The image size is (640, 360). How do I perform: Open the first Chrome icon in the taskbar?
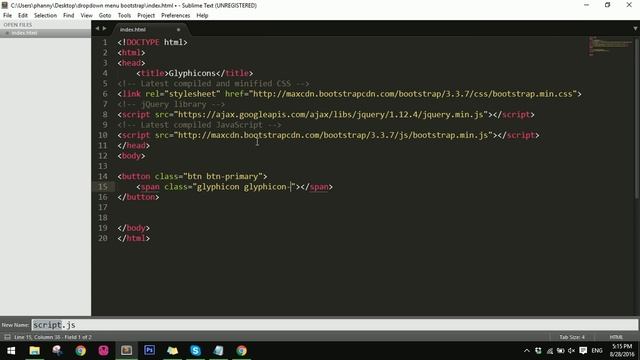[80, 351]
